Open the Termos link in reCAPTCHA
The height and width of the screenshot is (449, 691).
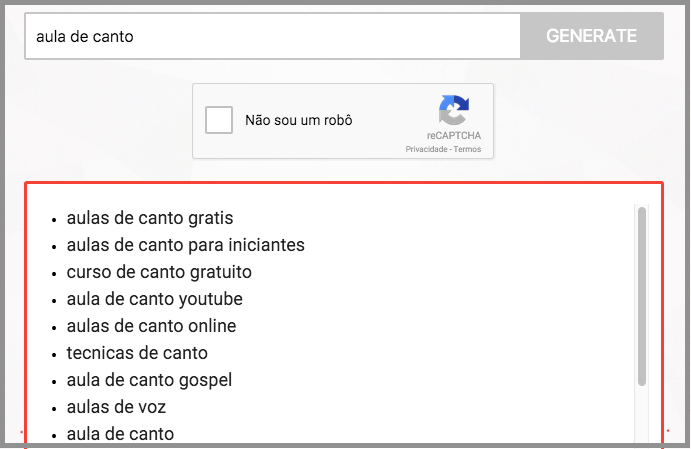click(467, 149)
